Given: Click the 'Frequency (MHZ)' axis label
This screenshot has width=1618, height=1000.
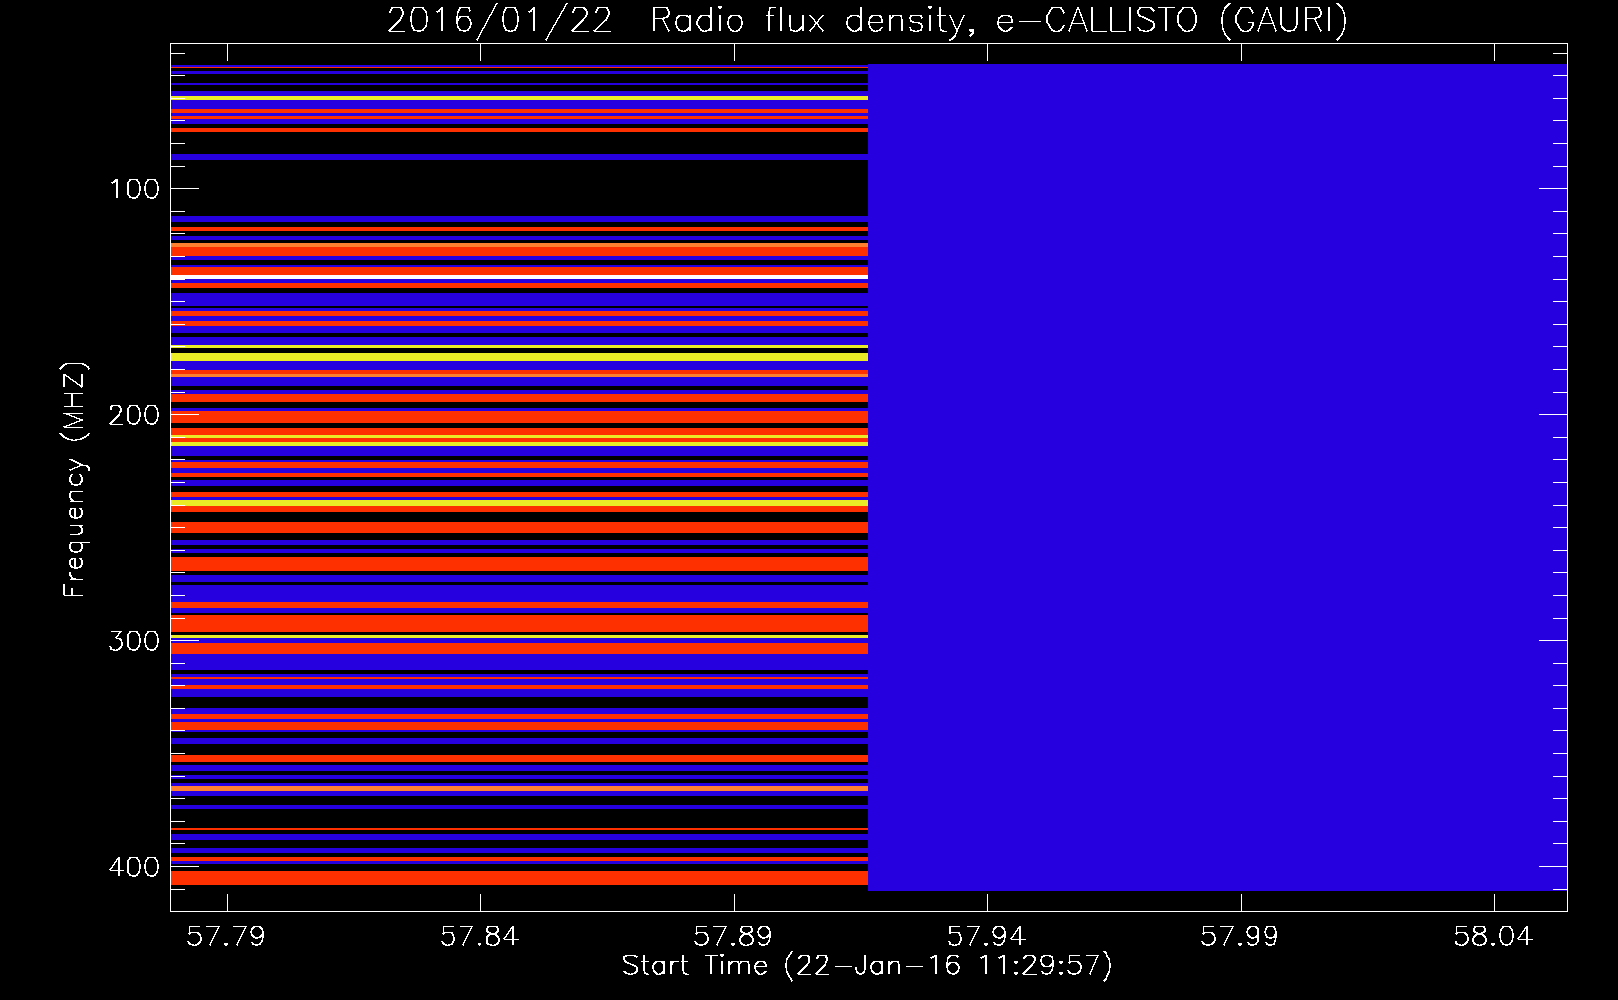Looking at the screenshot, I should [x=75, y=480].
